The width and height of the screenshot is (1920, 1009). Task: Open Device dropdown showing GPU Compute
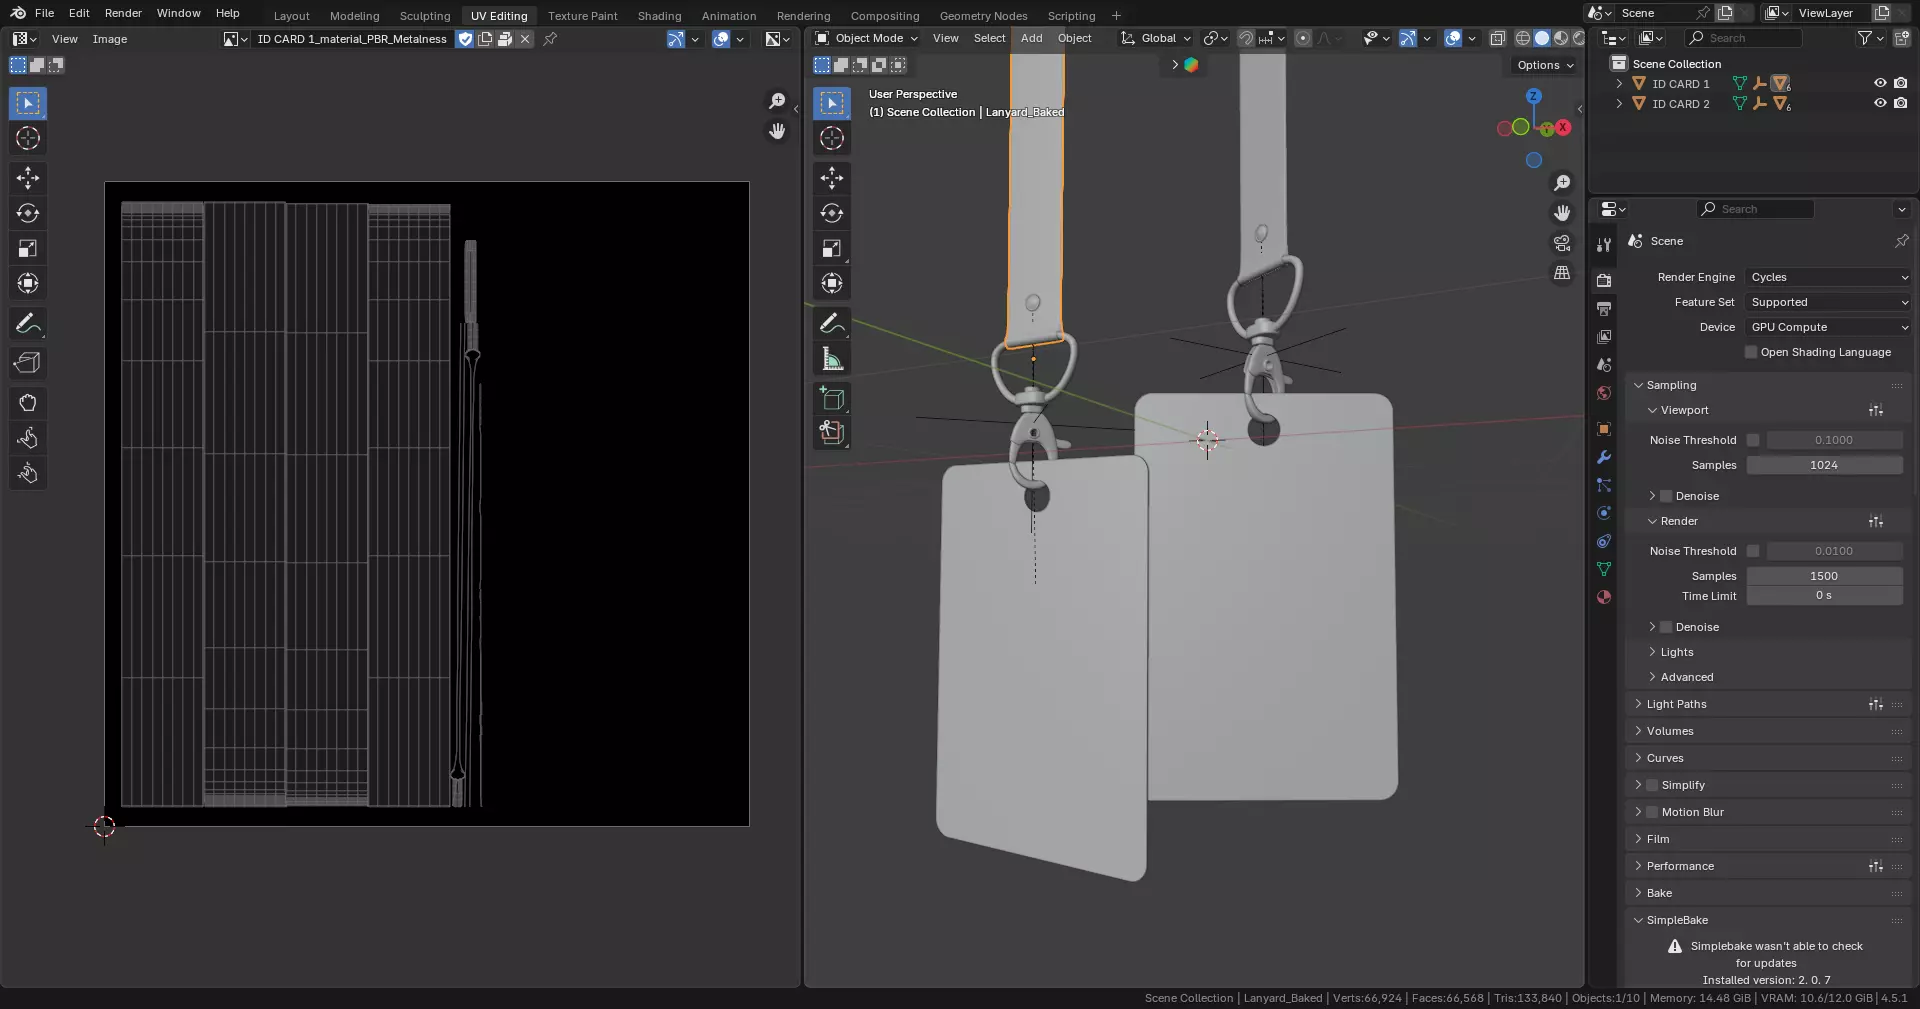(x=1829, y=327)
